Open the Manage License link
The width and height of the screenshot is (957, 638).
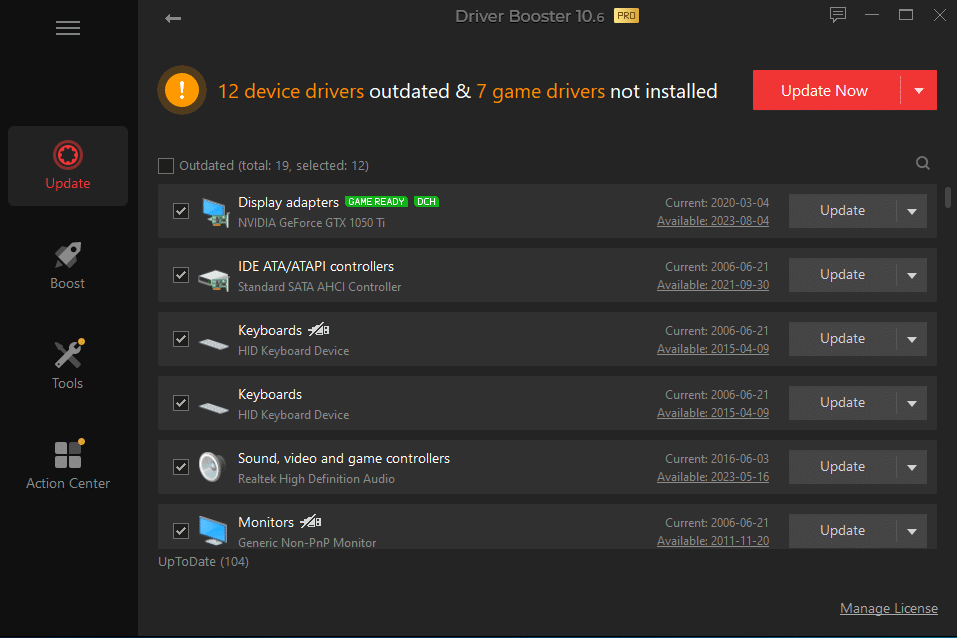coord(889,609)
